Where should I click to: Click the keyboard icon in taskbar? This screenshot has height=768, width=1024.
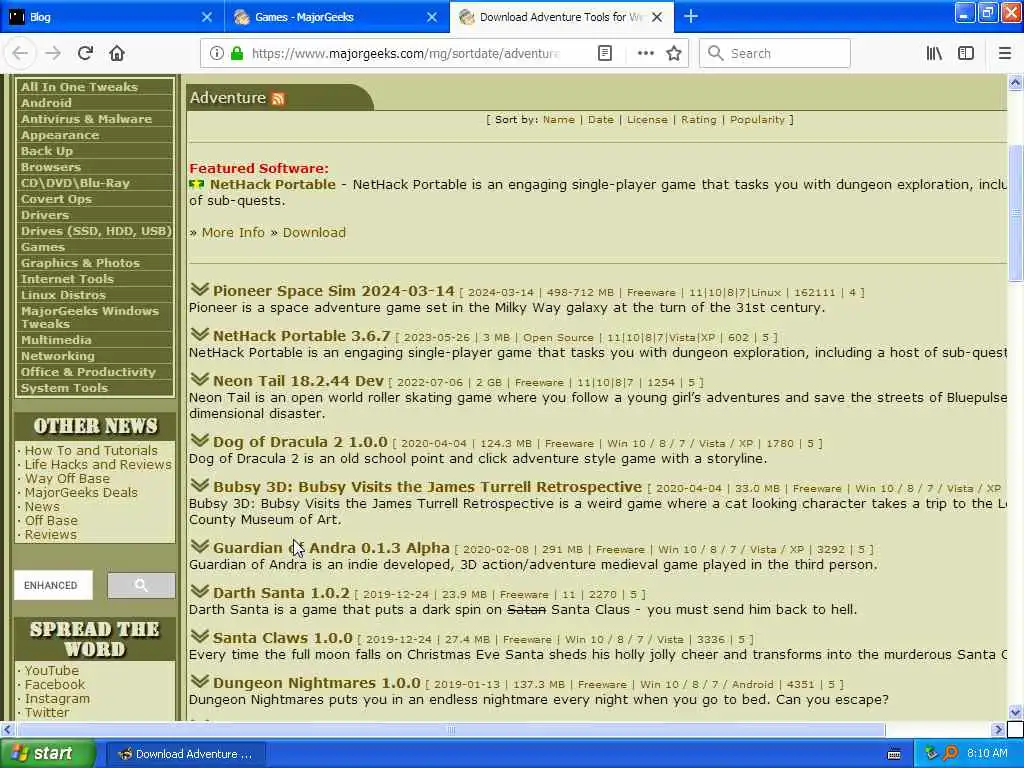tap(894, 754)
